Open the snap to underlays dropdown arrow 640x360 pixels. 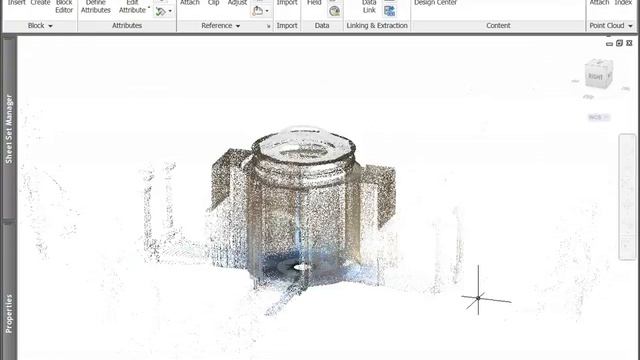coord(267,11)
